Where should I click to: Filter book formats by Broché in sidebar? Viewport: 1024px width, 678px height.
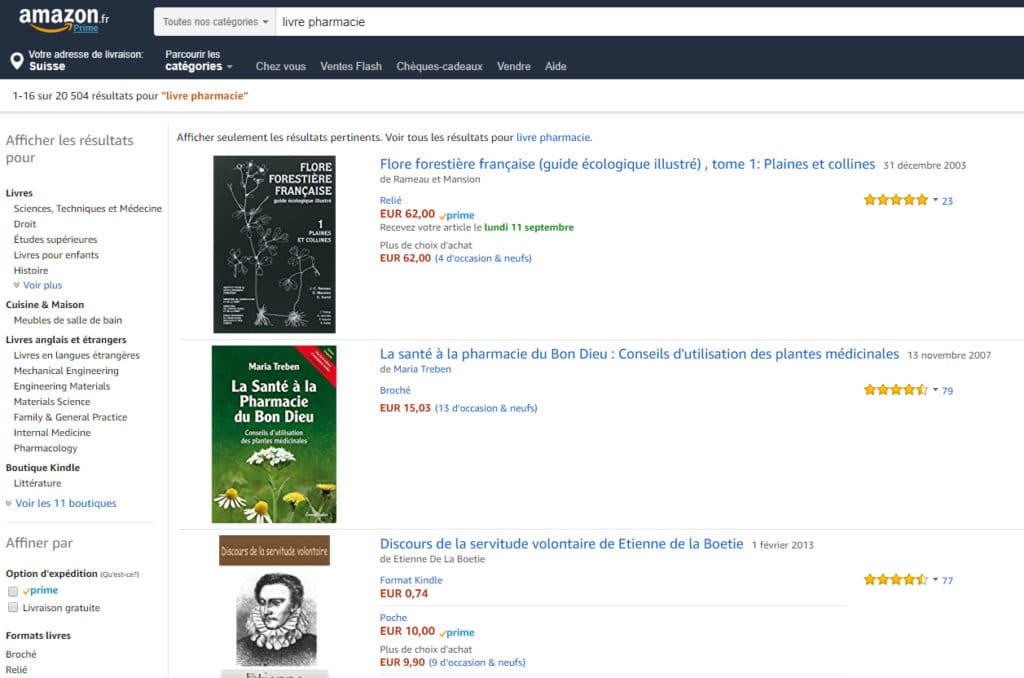21,654
